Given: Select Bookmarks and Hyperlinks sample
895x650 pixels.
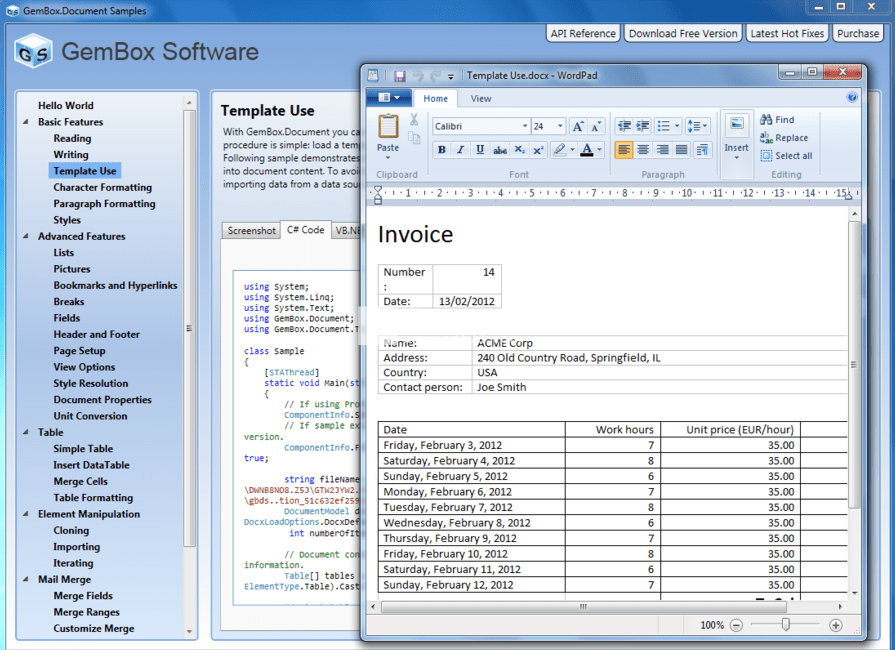Looking at the screenshot, I should coord(115,285).
